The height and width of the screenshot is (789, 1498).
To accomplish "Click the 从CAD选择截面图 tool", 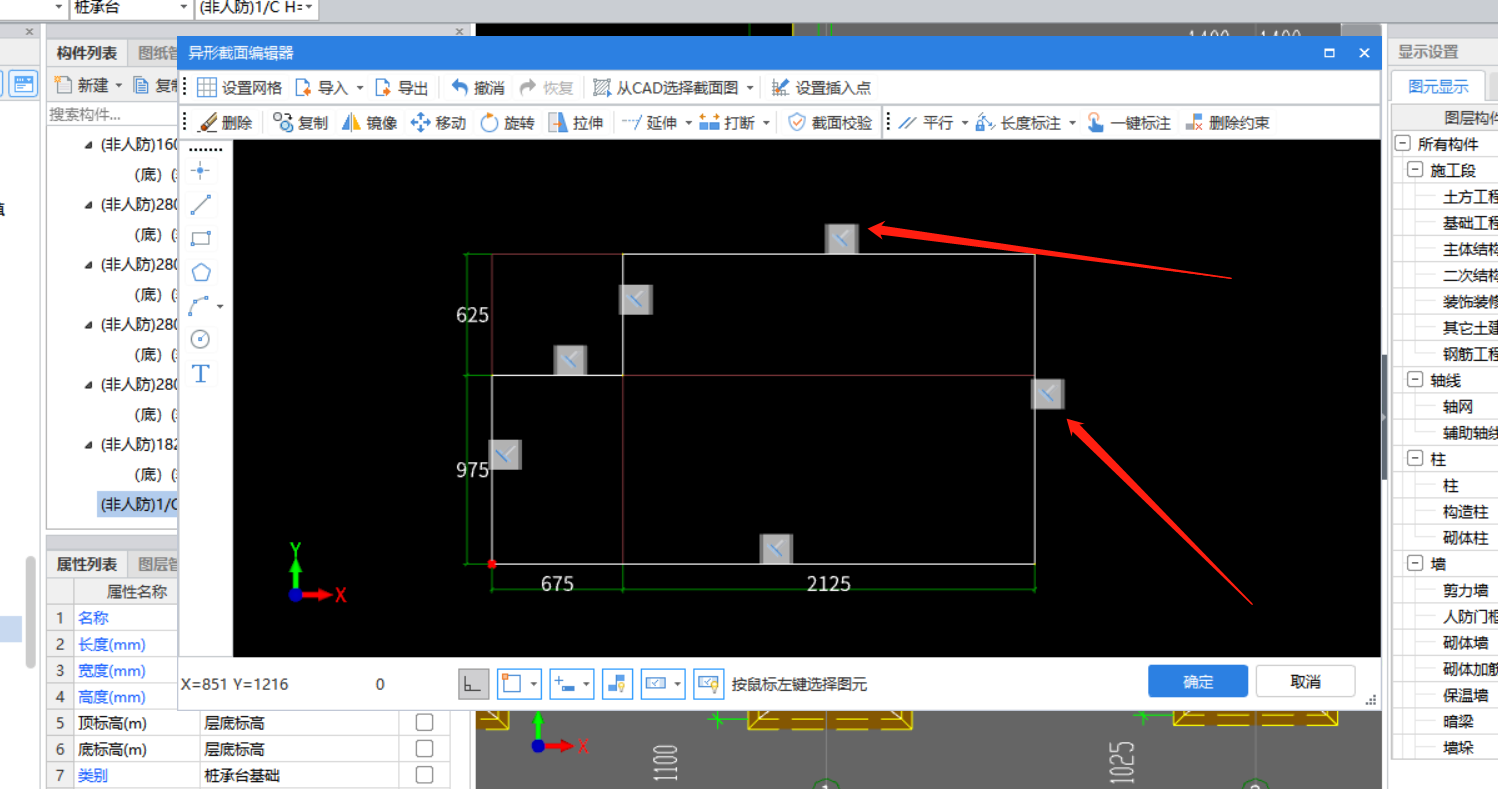I will tap(668, 88).
